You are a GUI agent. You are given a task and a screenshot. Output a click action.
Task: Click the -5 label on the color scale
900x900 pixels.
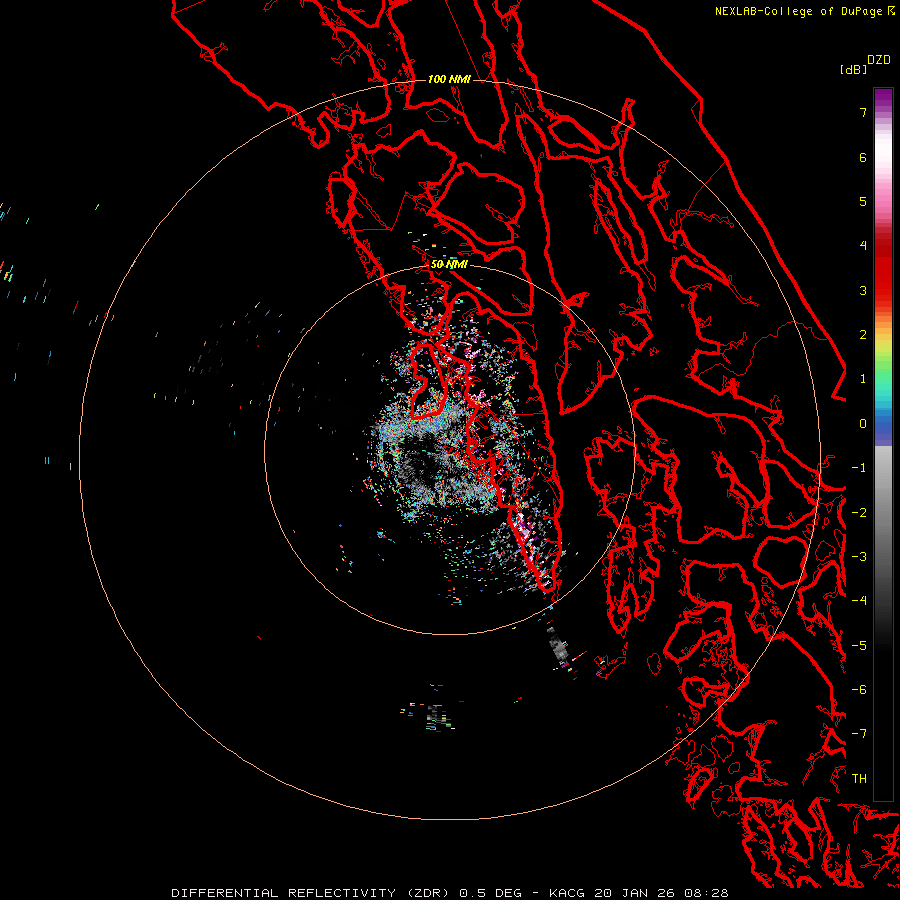[x=859, y=646]
